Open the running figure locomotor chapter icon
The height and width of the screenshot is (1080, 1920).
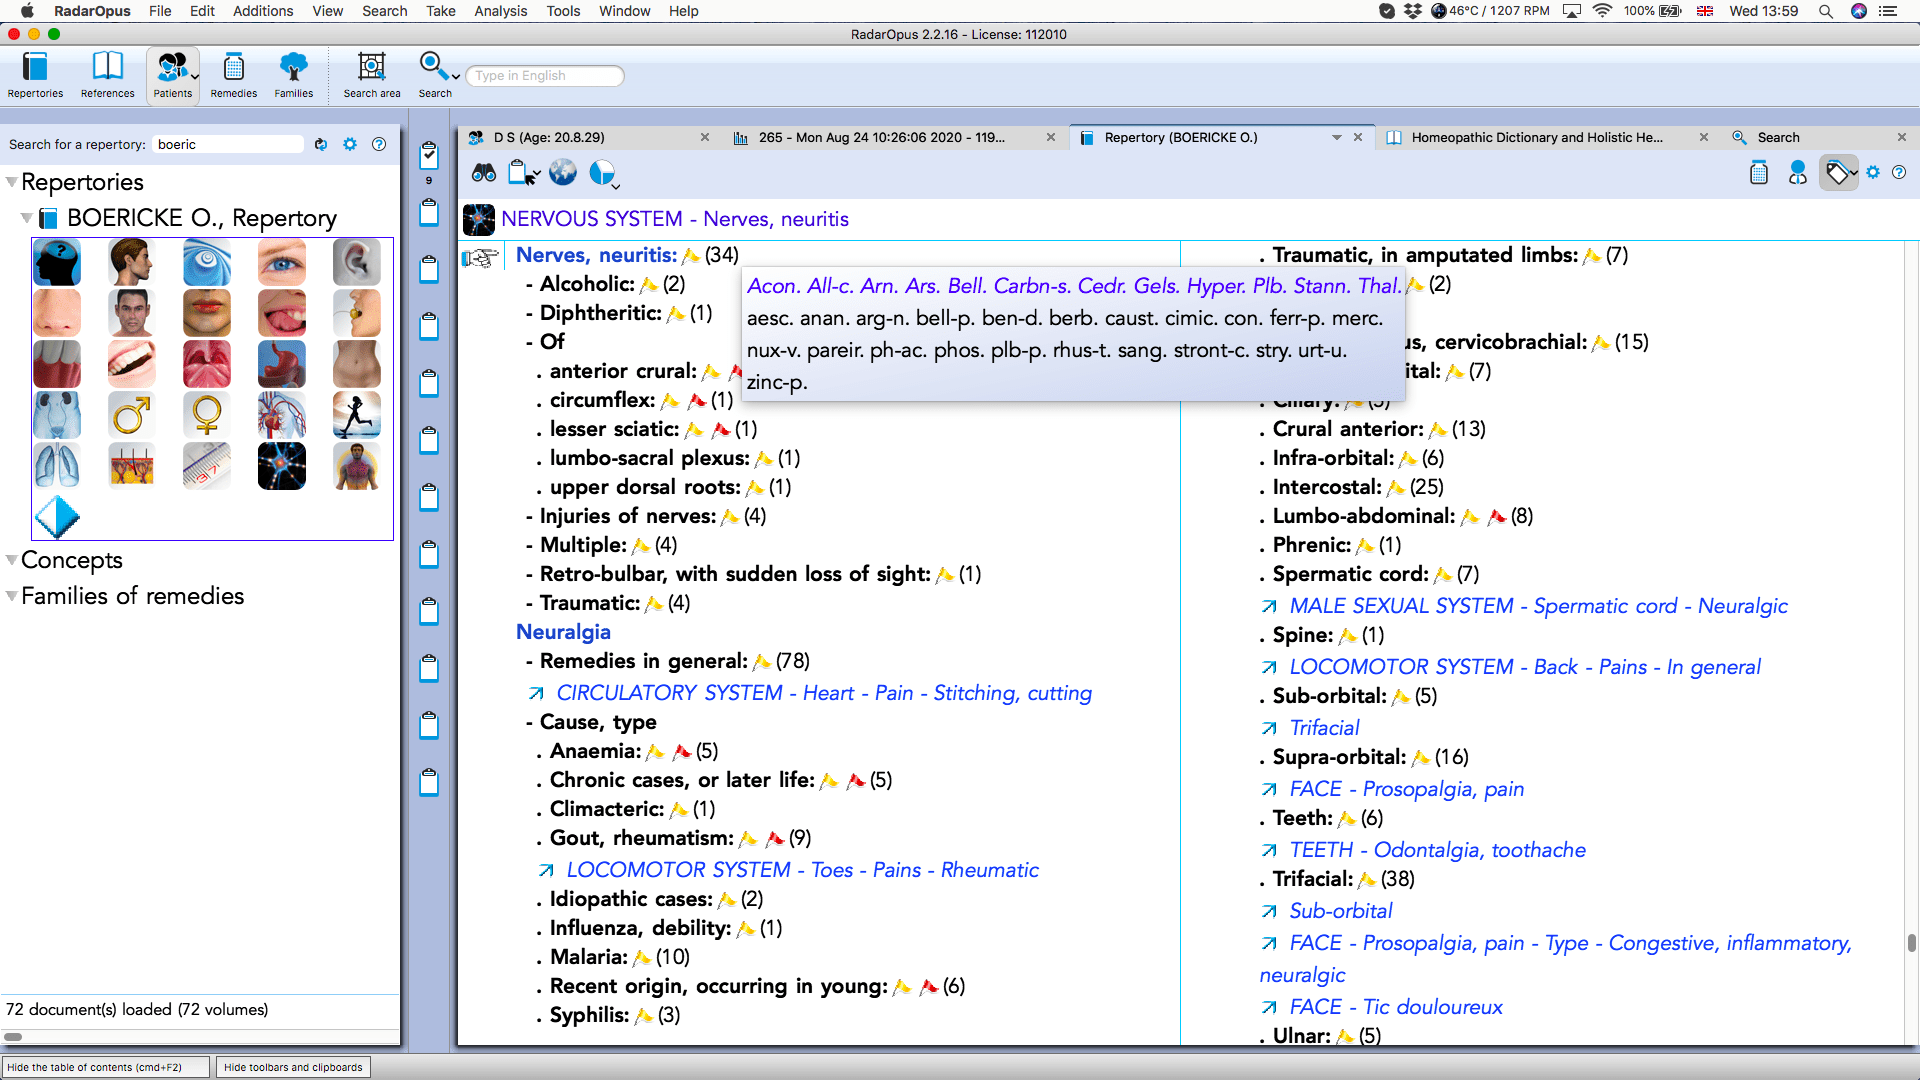click(x=357, y=415)
